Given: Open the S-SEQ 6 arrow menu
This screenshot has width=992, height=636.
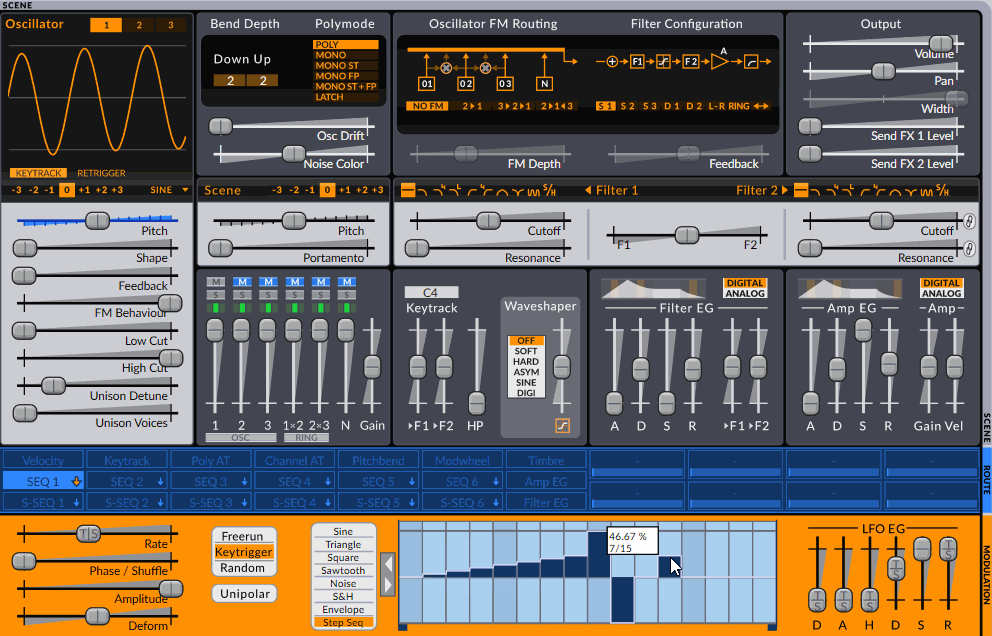Looking at the screenshot, I should [x=496, y=502].
